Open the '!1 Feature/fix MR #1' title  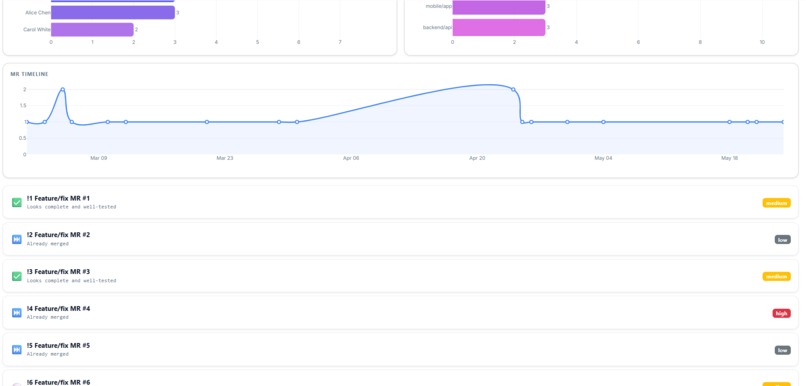point(58,198)
